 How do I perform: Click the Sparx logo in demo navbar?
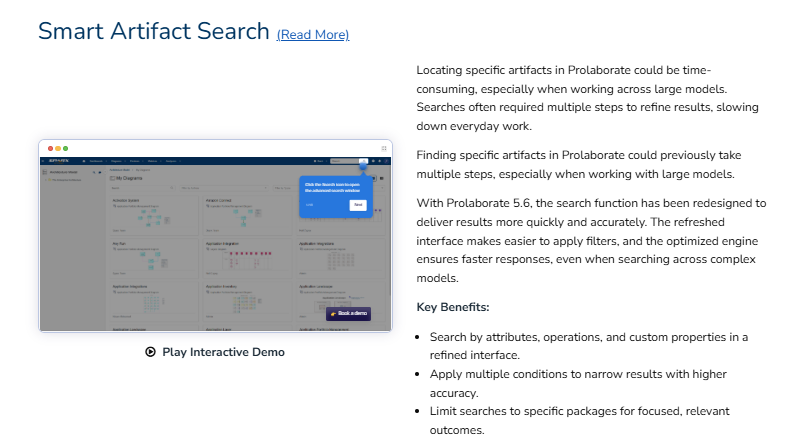58,161
